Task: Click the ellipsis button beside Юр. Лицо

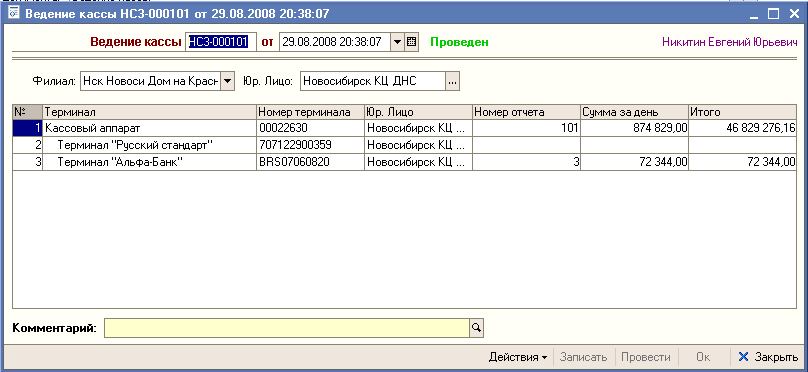Action: (x=452, y=81)
